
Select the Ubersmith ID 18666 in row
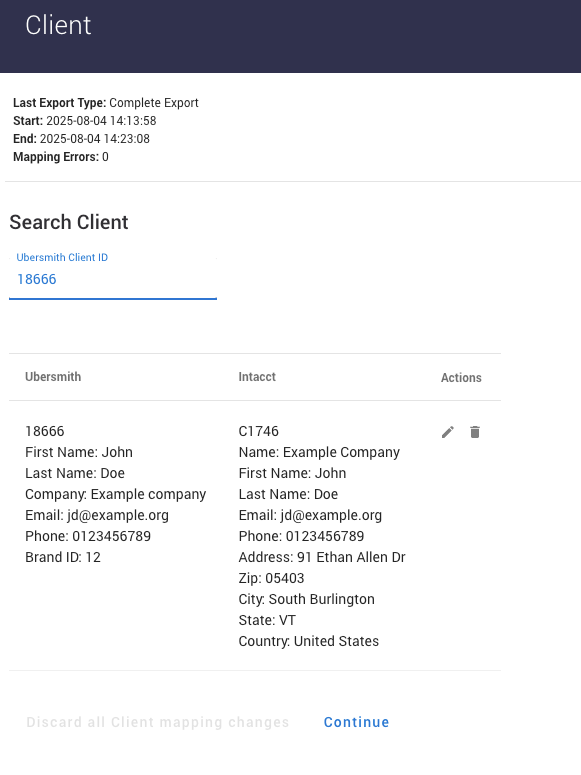[45, 431]
